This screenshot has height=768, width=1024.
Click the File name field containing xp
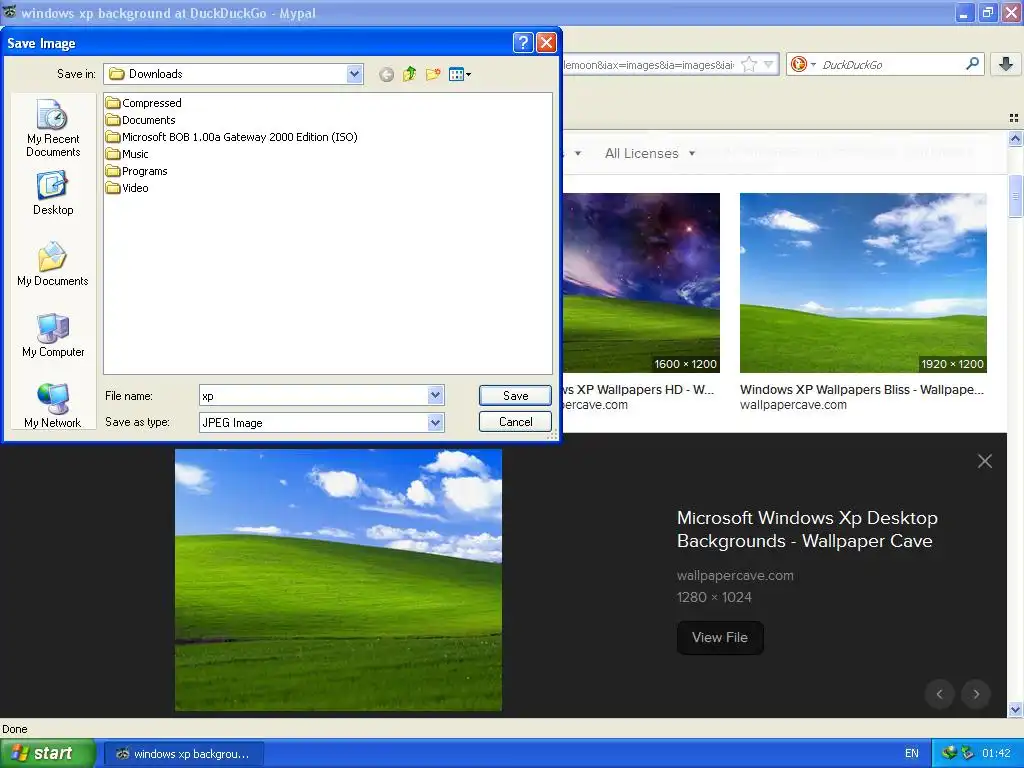click(313, 396)
